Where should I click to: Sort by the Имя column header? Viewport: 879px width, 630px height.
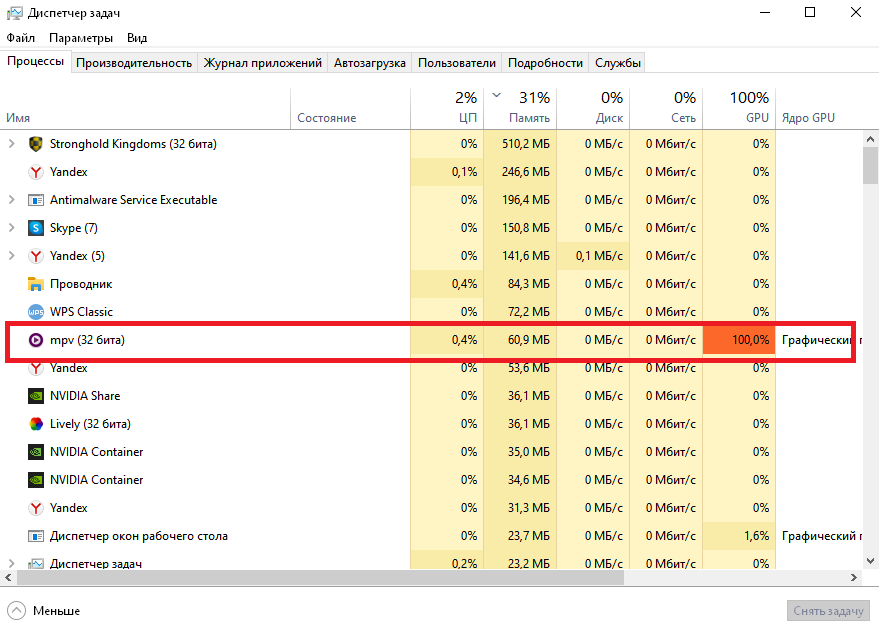[145, 109]
